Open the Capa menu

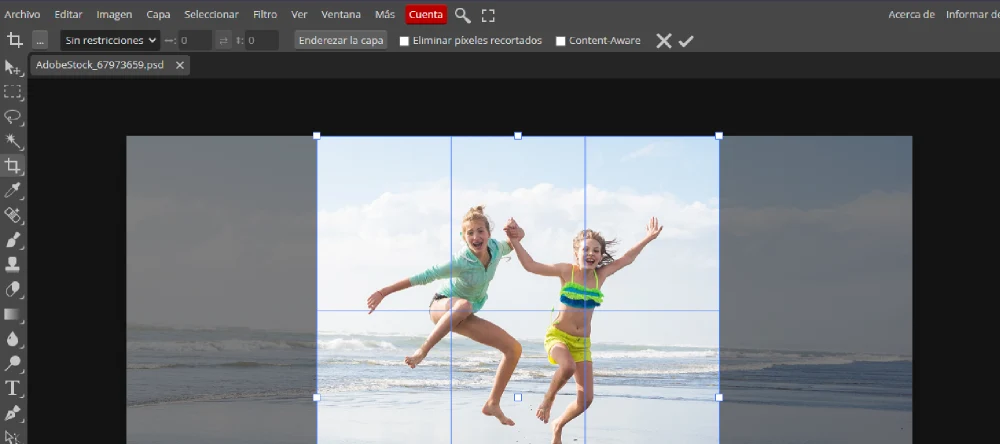pos(158,14)
